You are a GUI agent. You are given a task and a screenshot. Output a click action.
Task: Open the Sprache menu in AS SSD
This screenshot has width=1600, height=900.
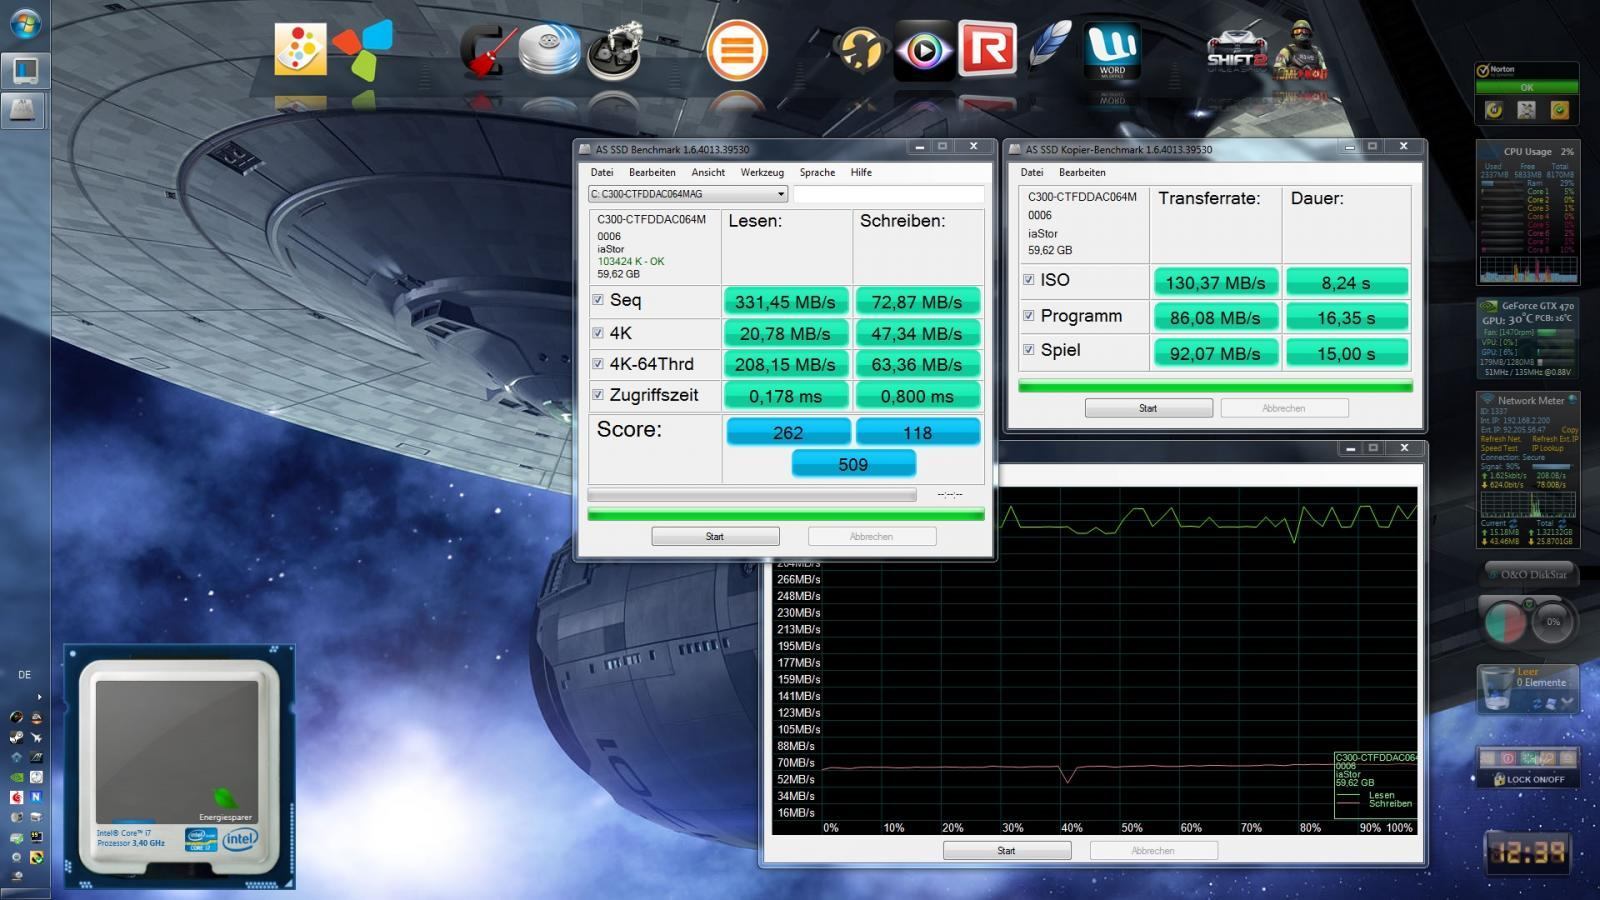point(817,172)
